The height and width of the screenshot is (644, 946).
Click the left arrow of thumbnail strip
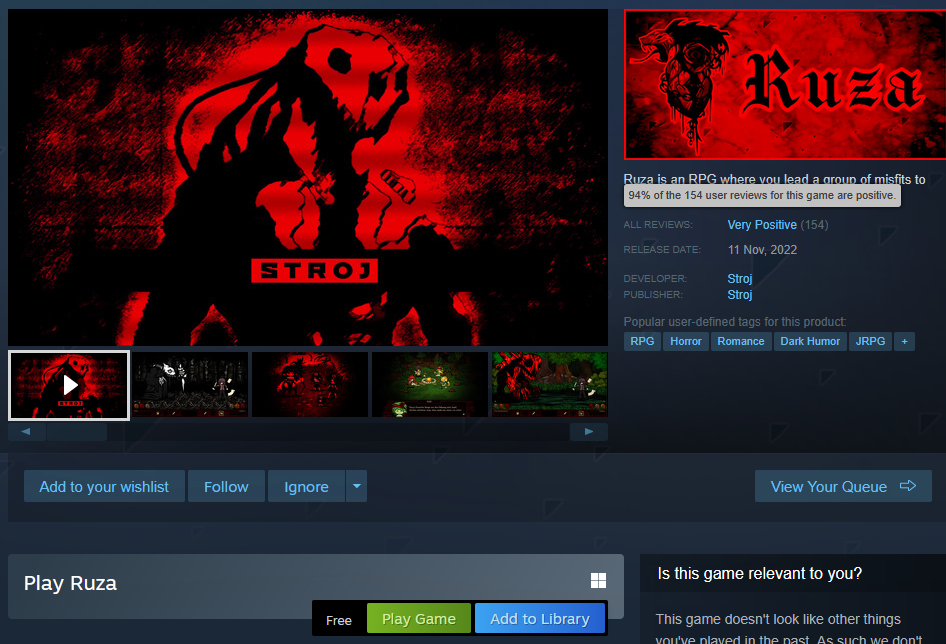point(26,432)
